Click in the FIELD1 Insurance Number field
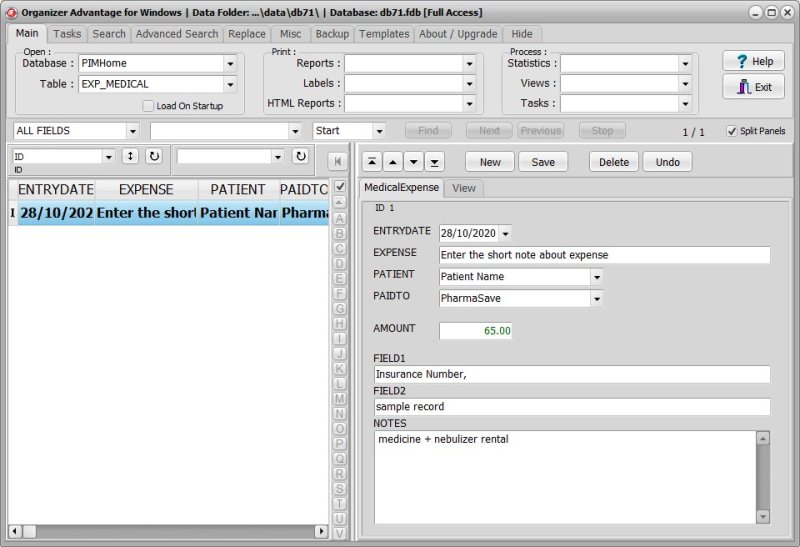 [x=572, y=374]
